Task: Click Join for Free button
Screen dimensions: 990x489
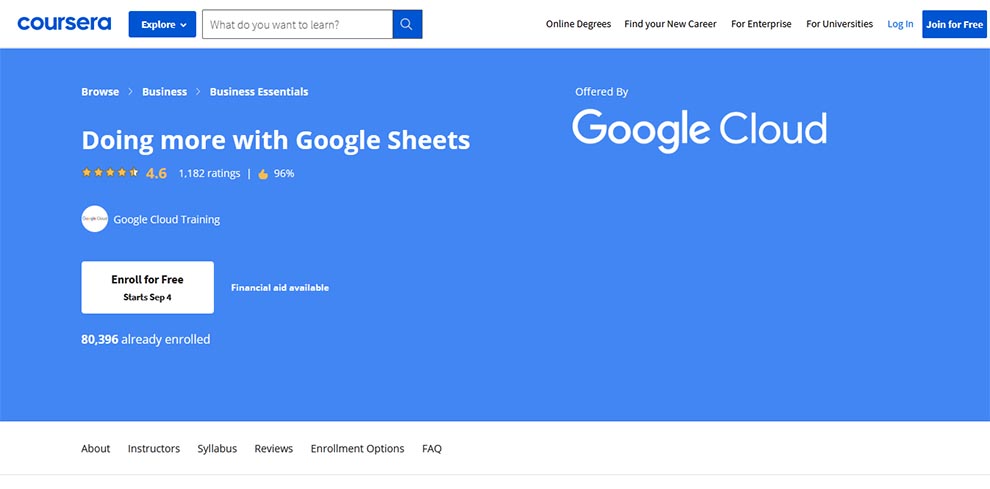Action: [x=954, y=24]
